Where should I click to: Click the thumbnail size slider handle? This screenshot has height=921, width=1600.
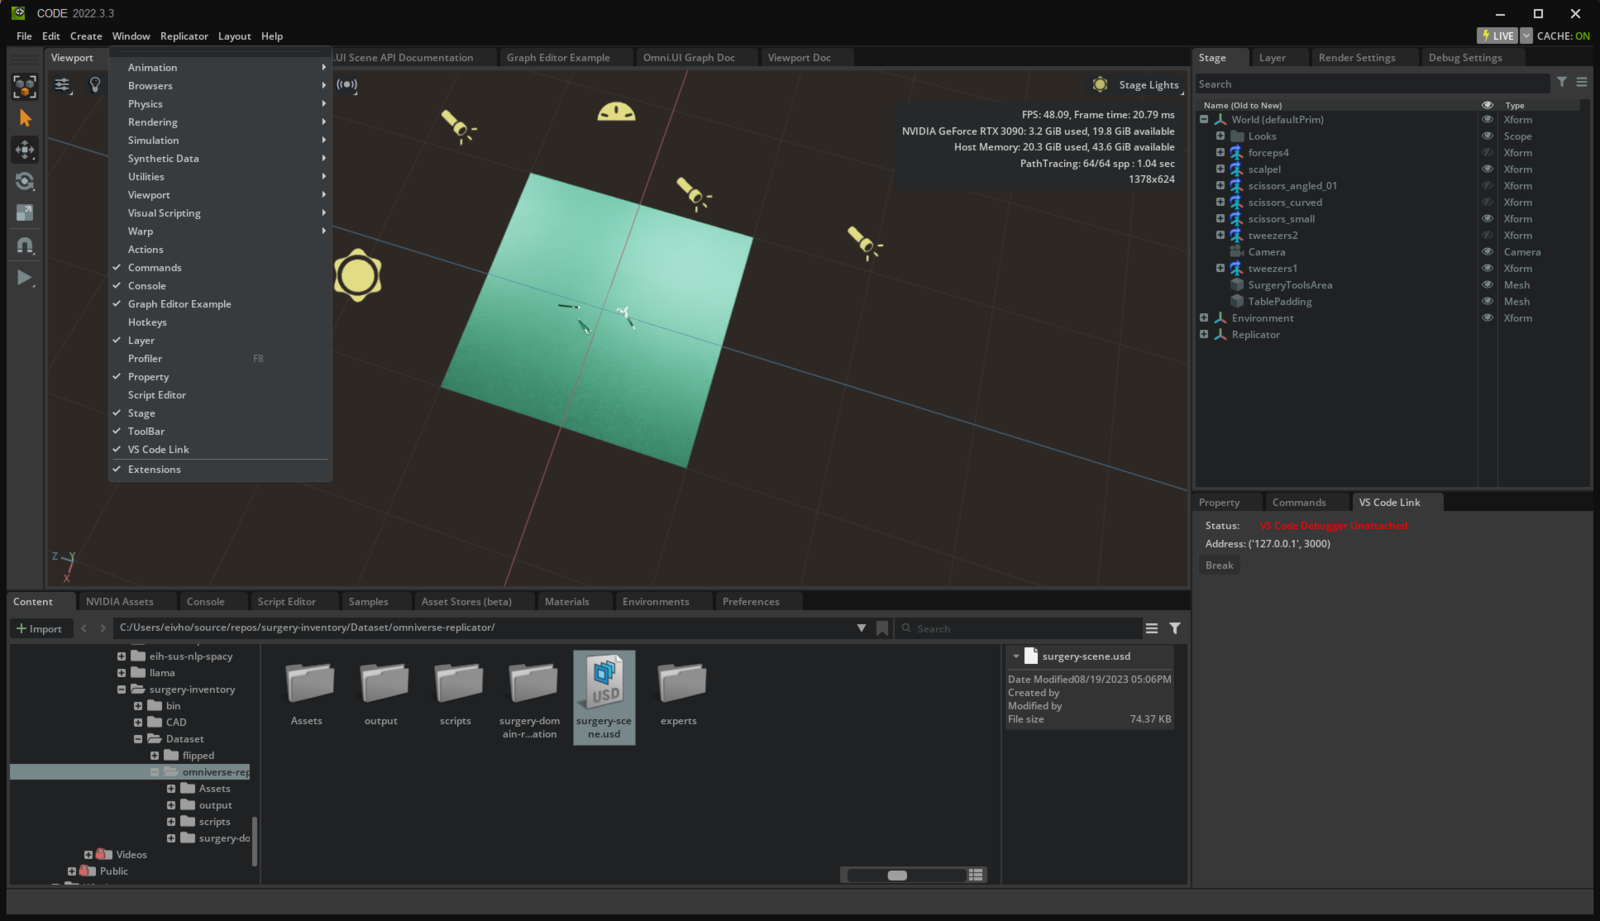pos(897,875)
